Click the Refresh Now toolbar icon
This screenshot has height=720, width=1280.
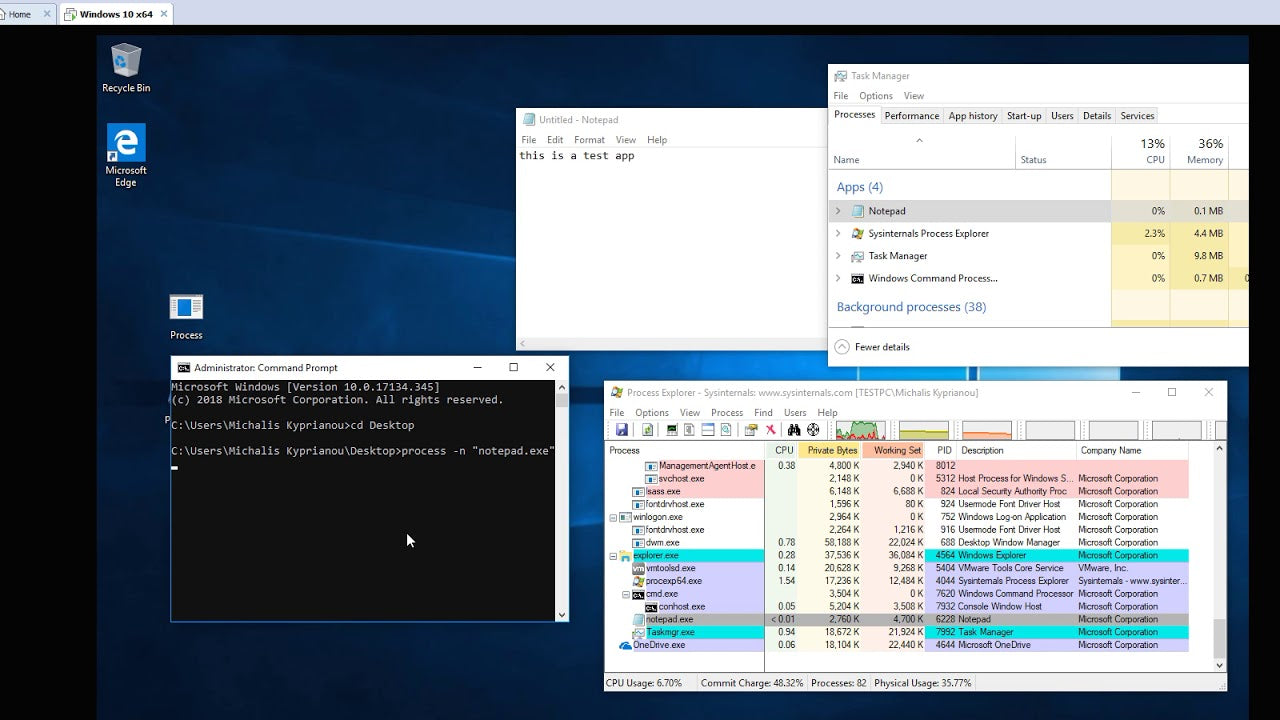pos(647,430)
